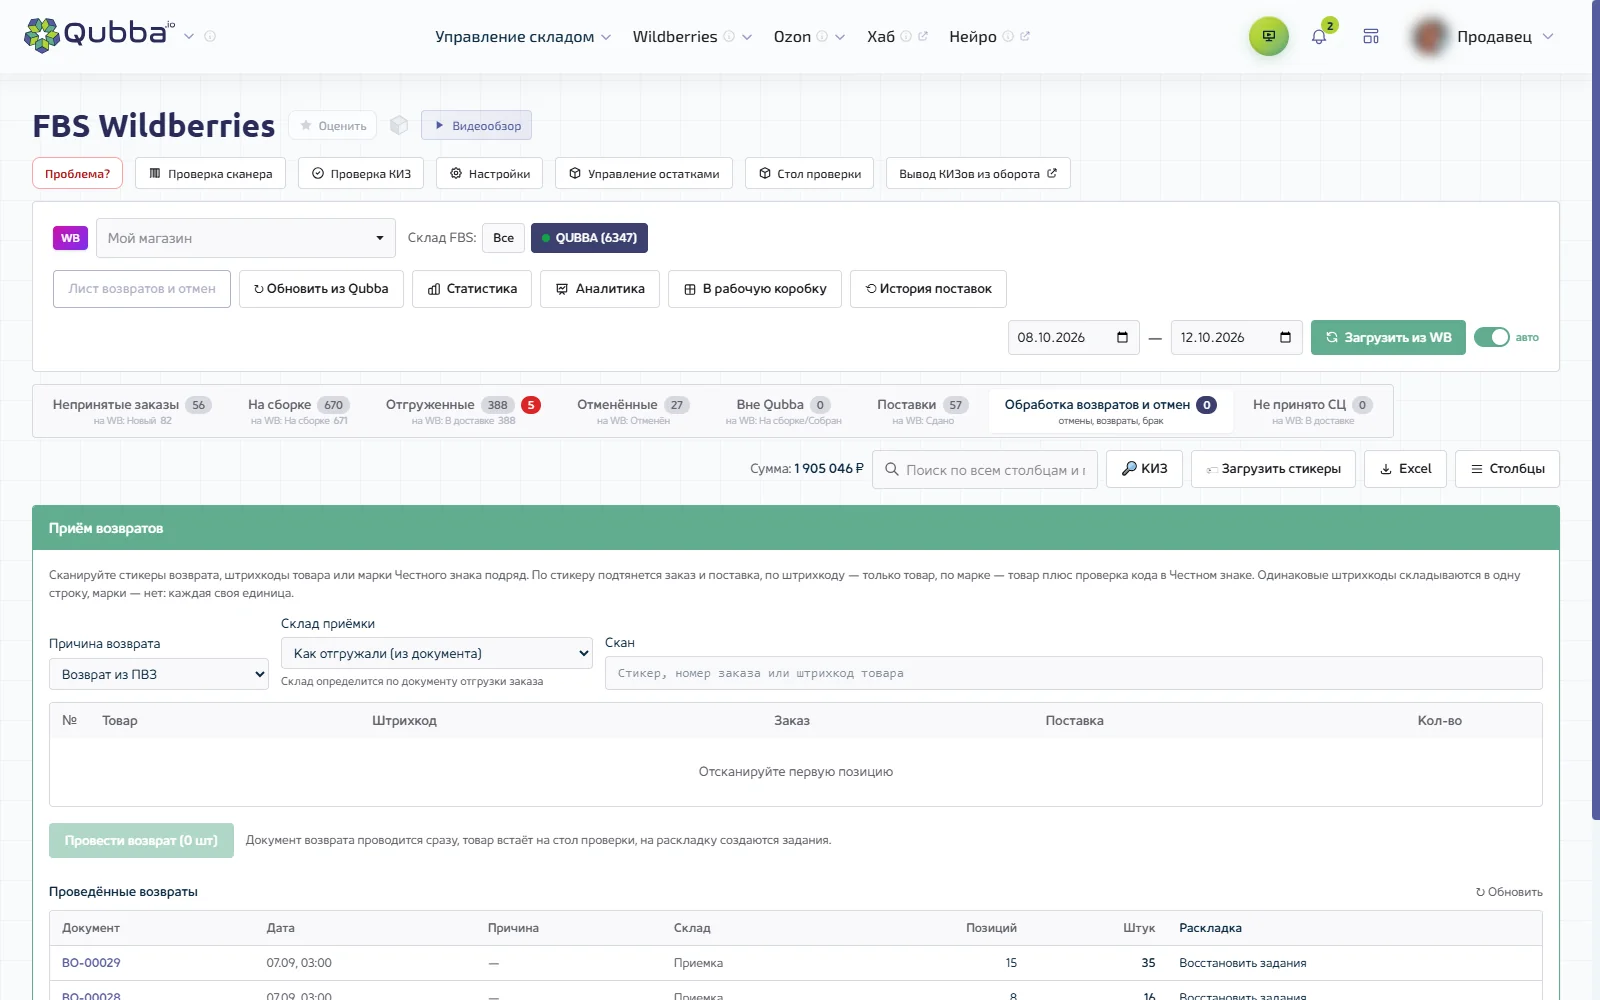
Task: Switch to Непринятые заказы tab
Action: tap(132, 411)
